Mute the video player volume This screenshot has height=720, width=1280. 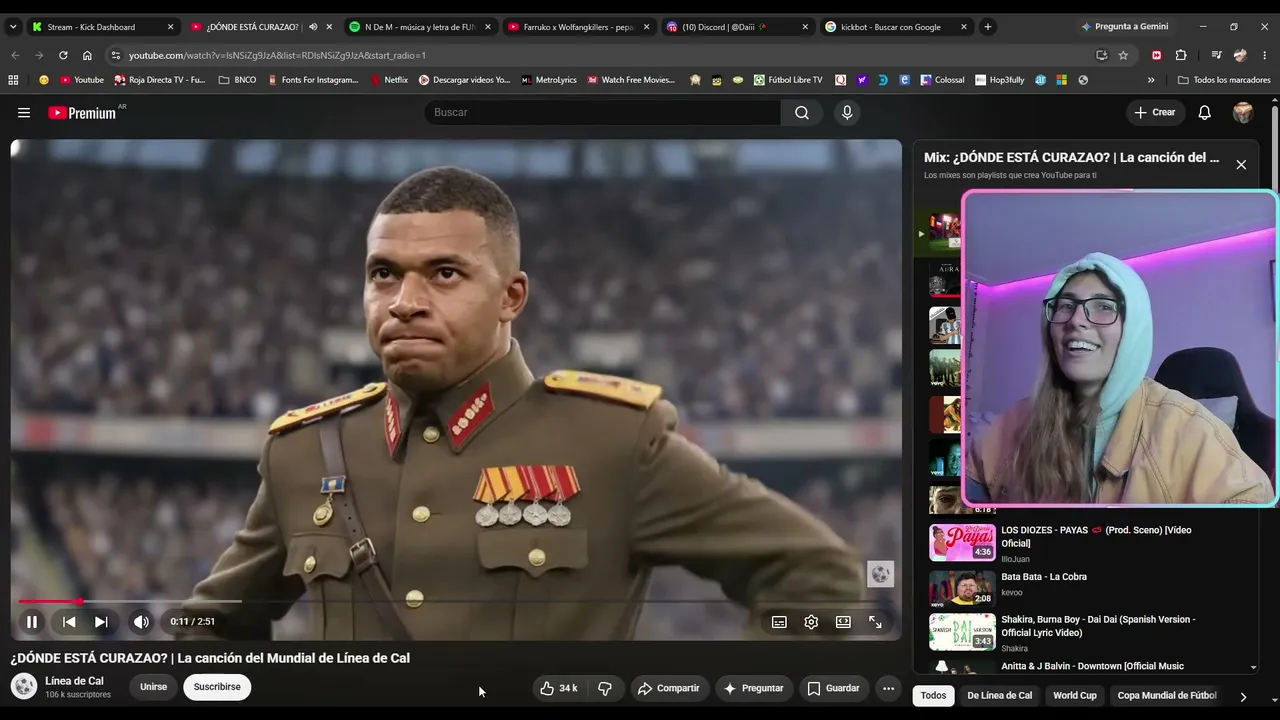coord(141,622)
